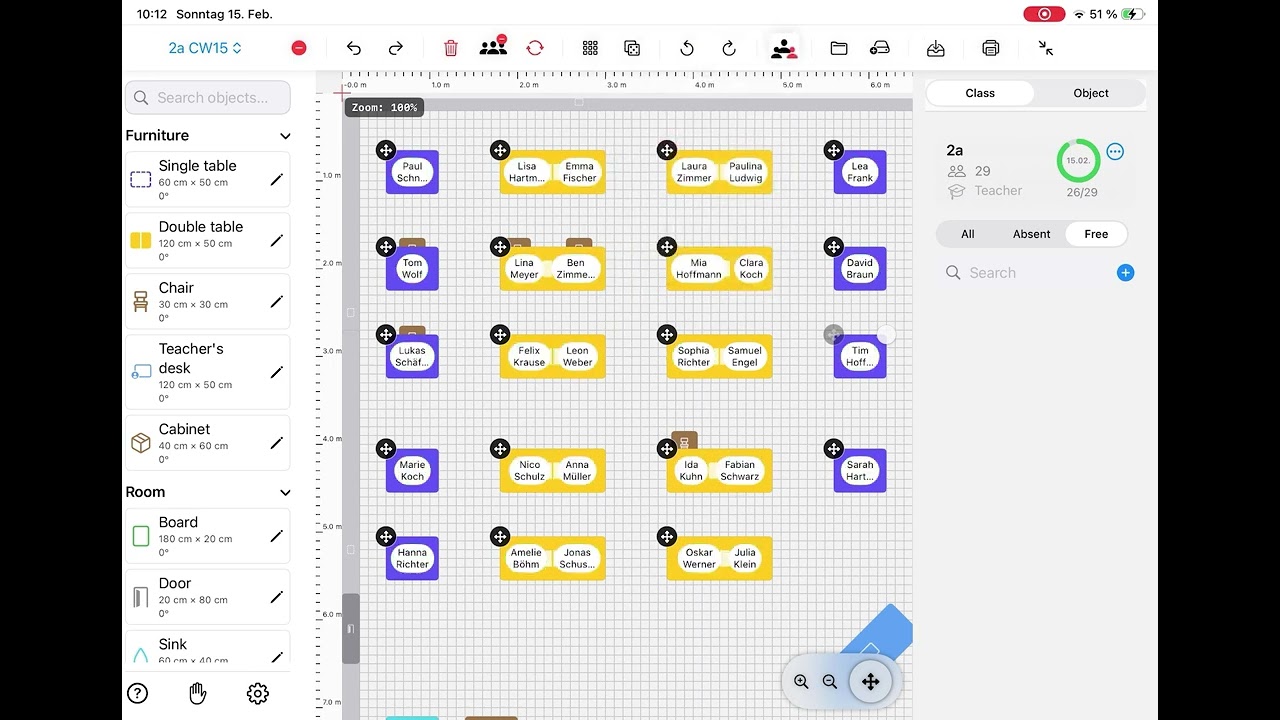Click the add furniture object icon
This screenshot has height=720, width=1280.
click(880, 48)
